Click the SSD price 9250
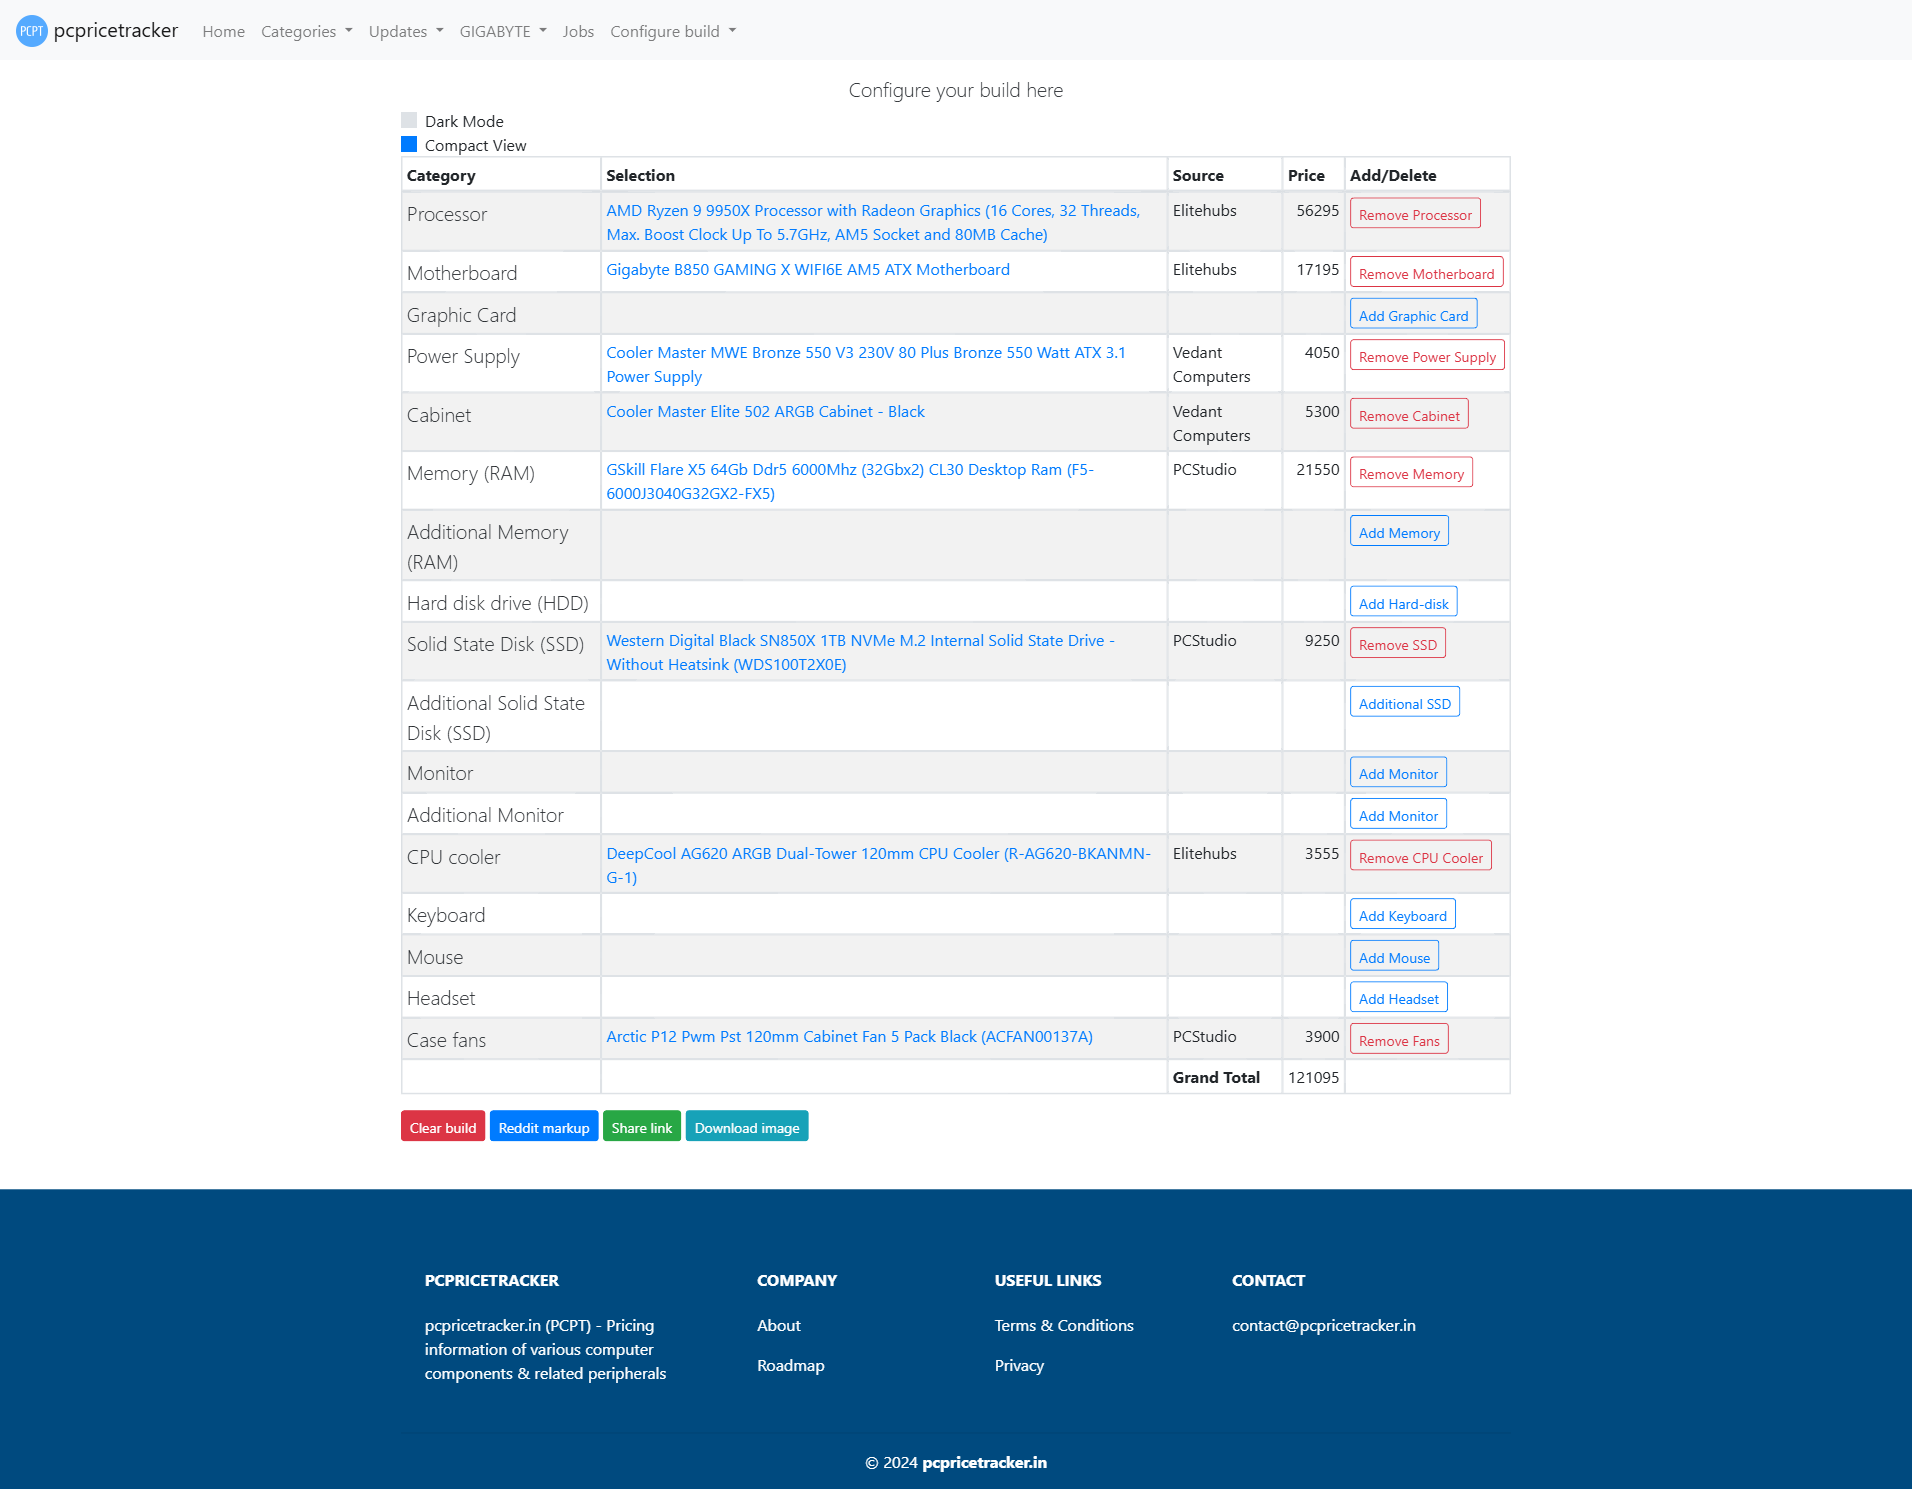Image resolution: width=1912 pixels, height=1489 pixels. pos(1322,641)
